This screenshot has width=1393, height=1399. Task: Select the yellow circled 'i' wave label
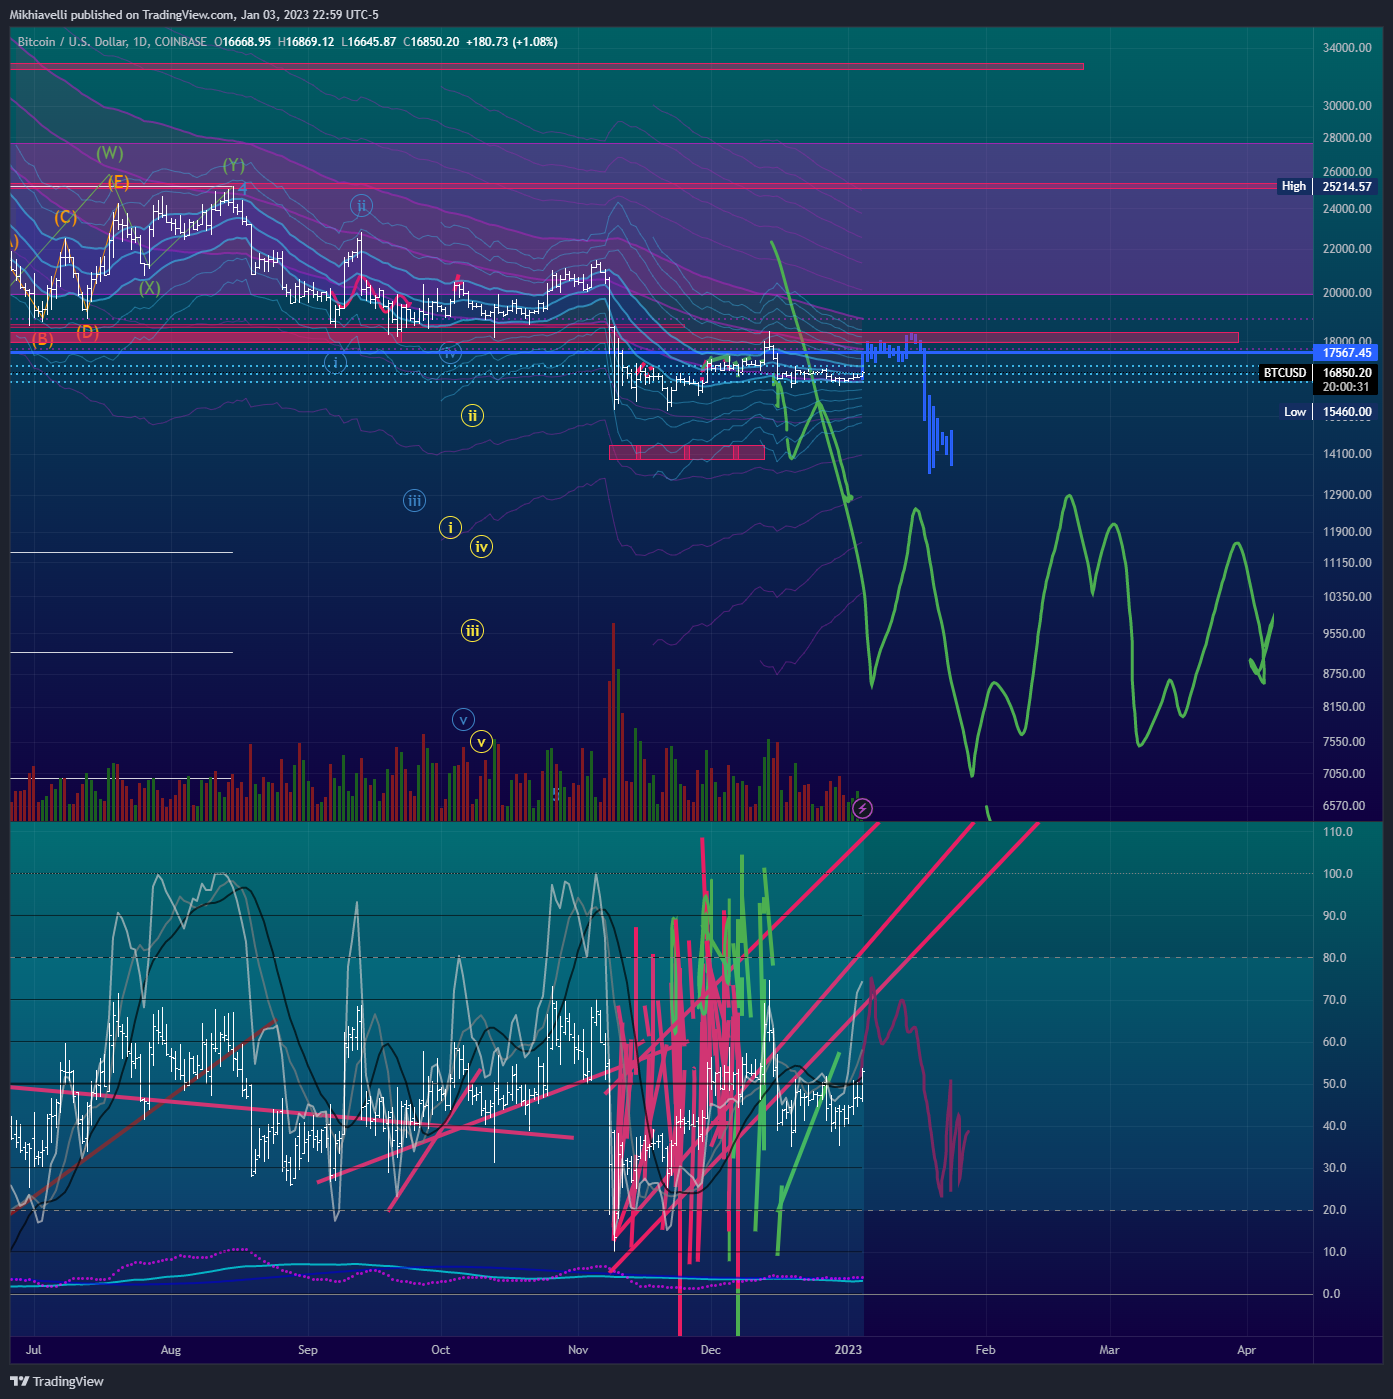tap(450, 527)
